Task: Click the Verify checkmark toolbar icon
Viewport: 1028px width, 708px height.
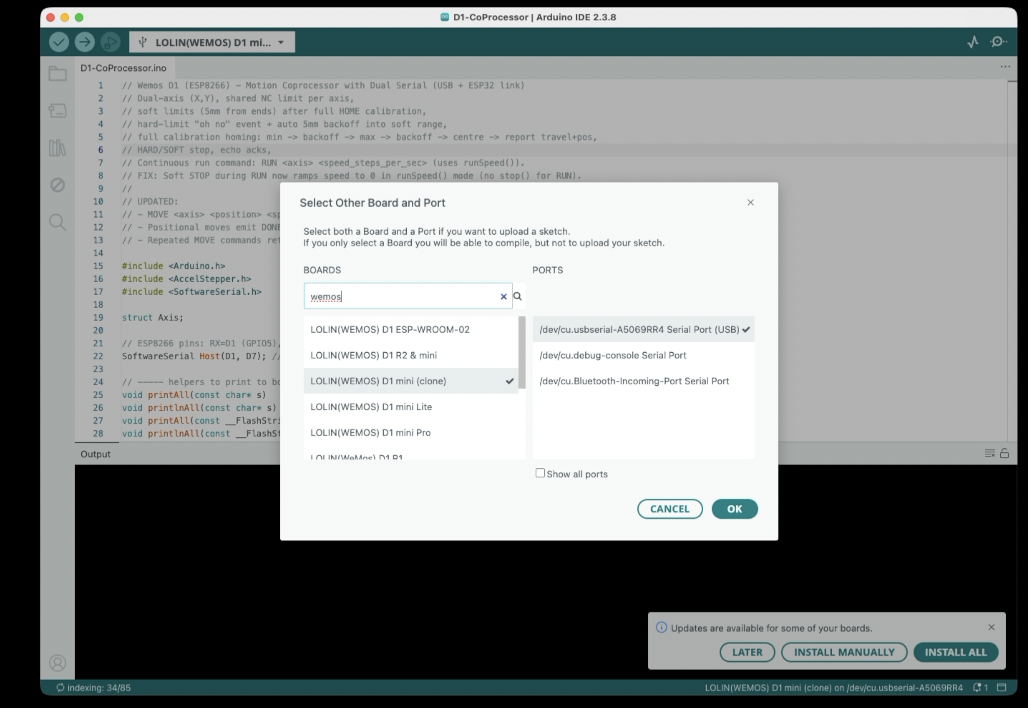Action: coord(58,42)
